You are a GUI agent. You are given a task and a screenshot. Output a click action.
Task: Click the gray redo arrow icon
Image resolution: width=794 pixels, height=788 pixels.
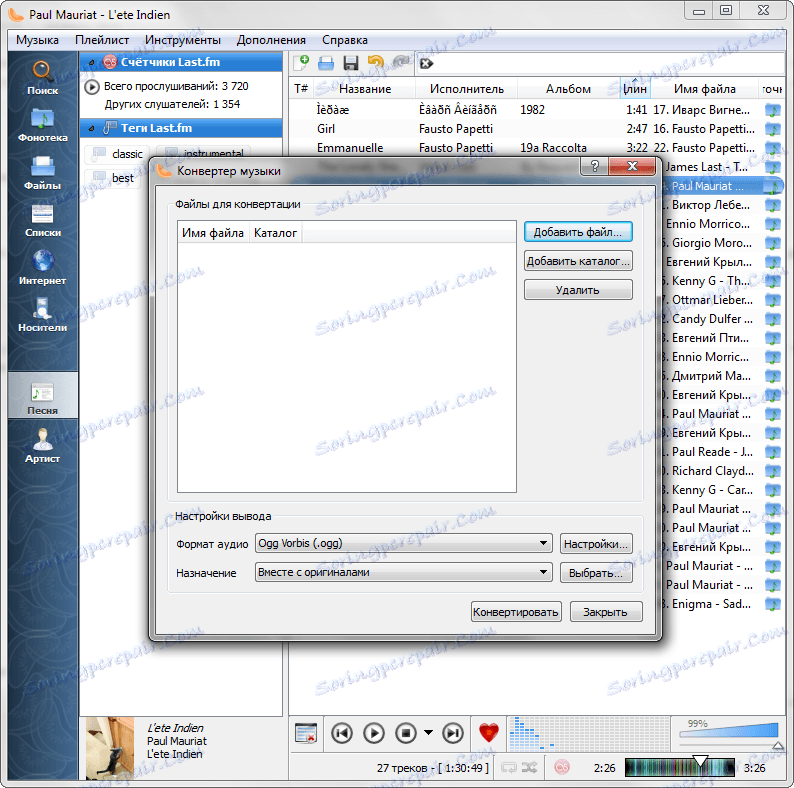coord(400,63)
